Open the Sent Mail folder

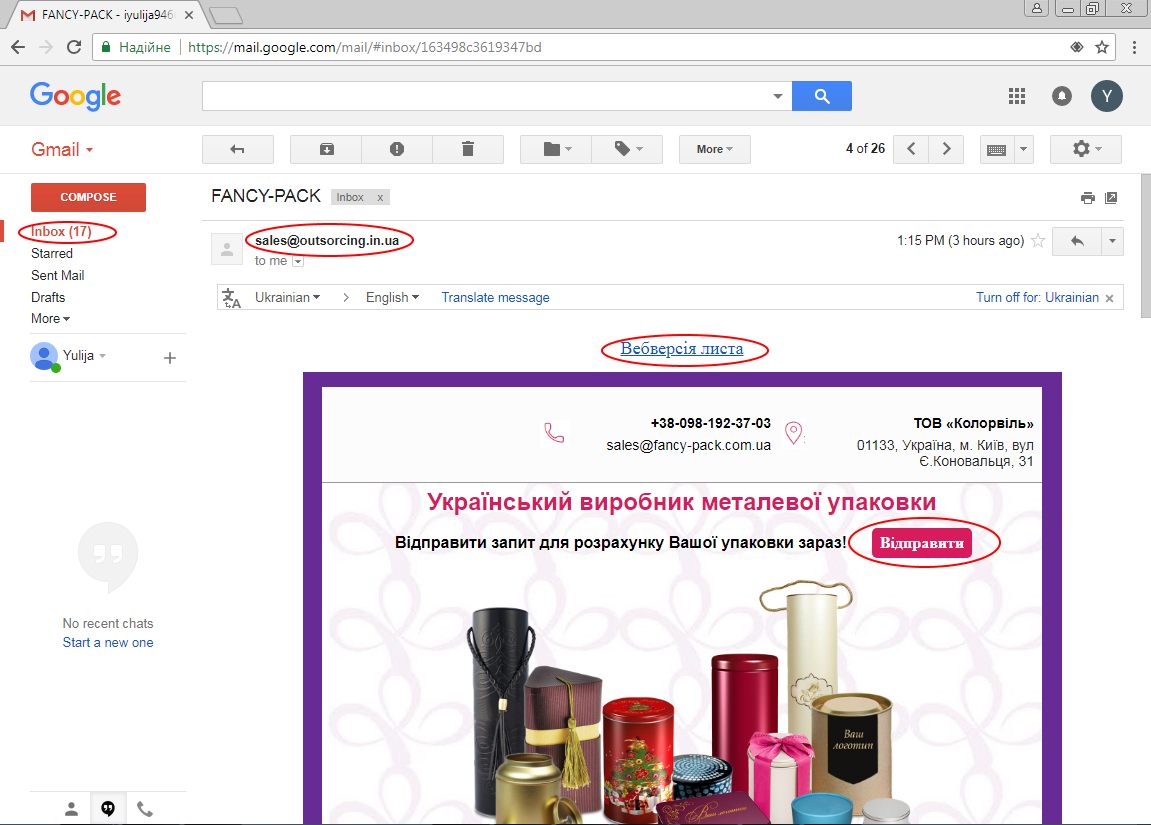pos(57,275)
